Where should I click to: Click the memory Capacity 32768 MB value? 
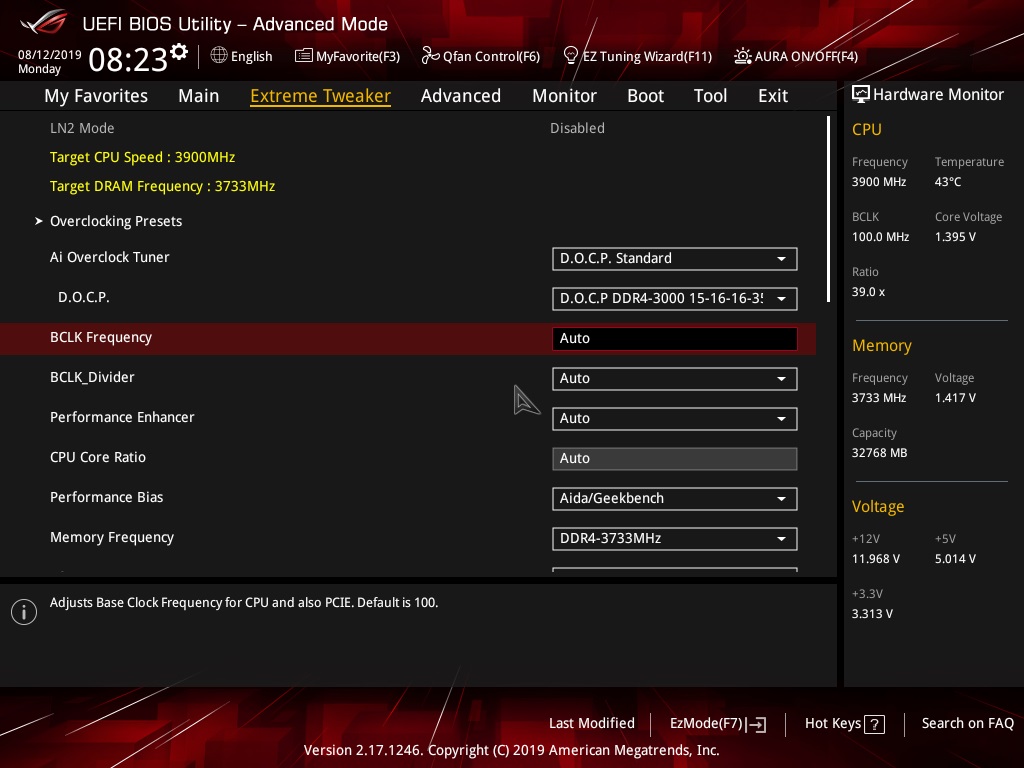pos(879,453)
